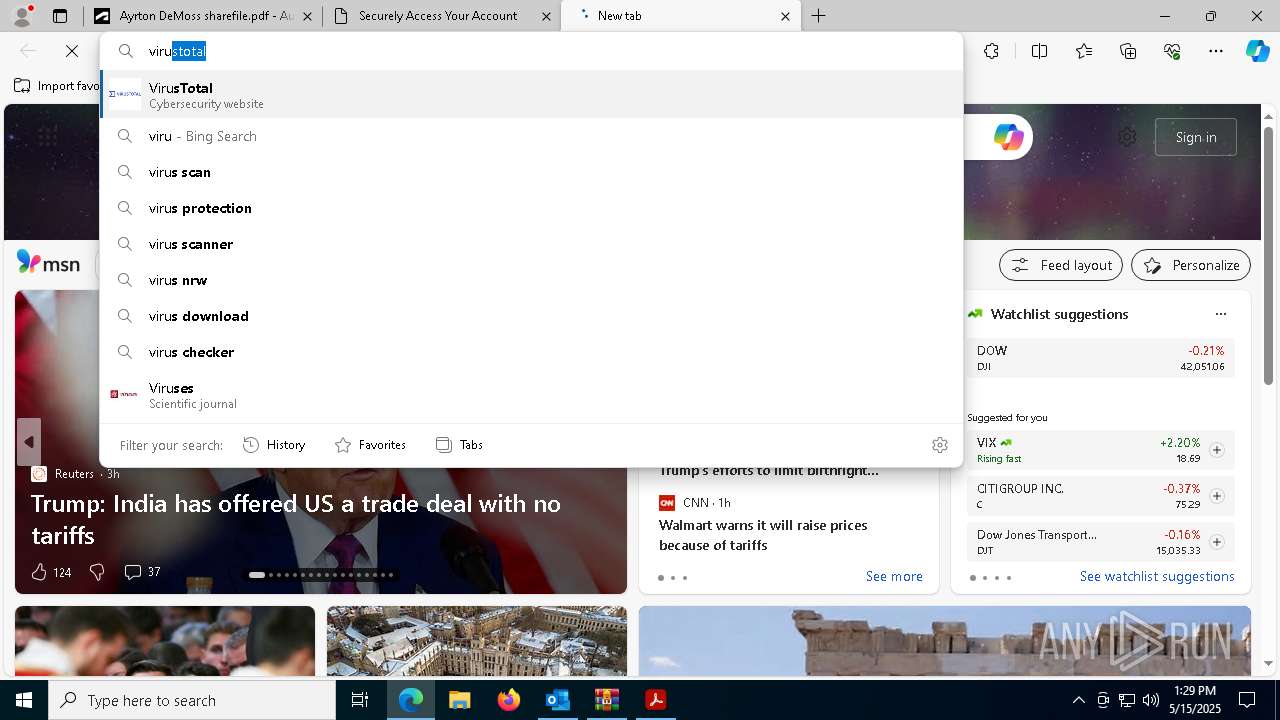Open new tab page settings gear
The height and width of the screenshot is (720, 1280).
1127,137
